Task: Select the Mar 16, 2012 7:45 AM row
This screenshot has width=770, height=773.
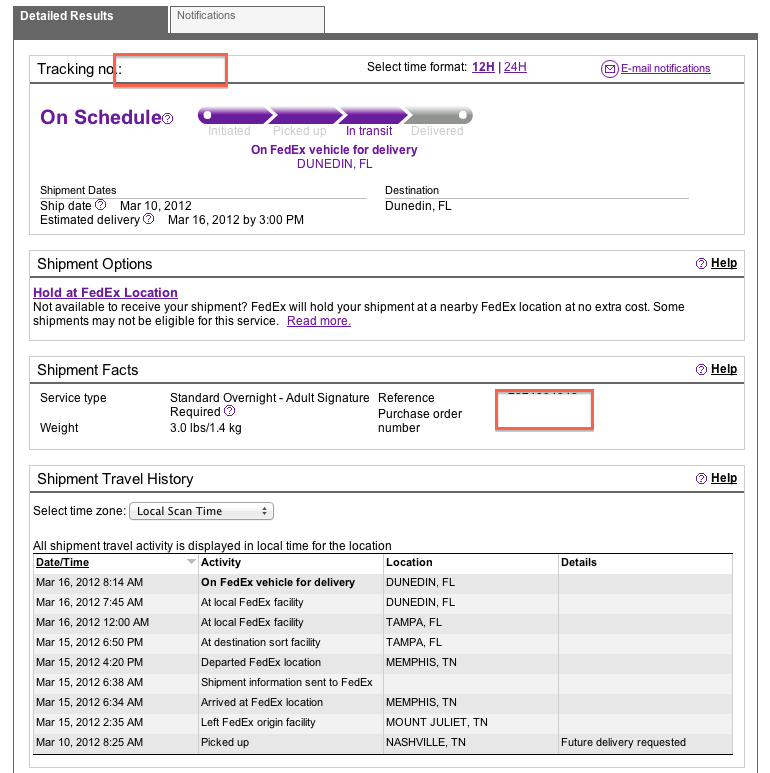Action: tap(383, 602)
